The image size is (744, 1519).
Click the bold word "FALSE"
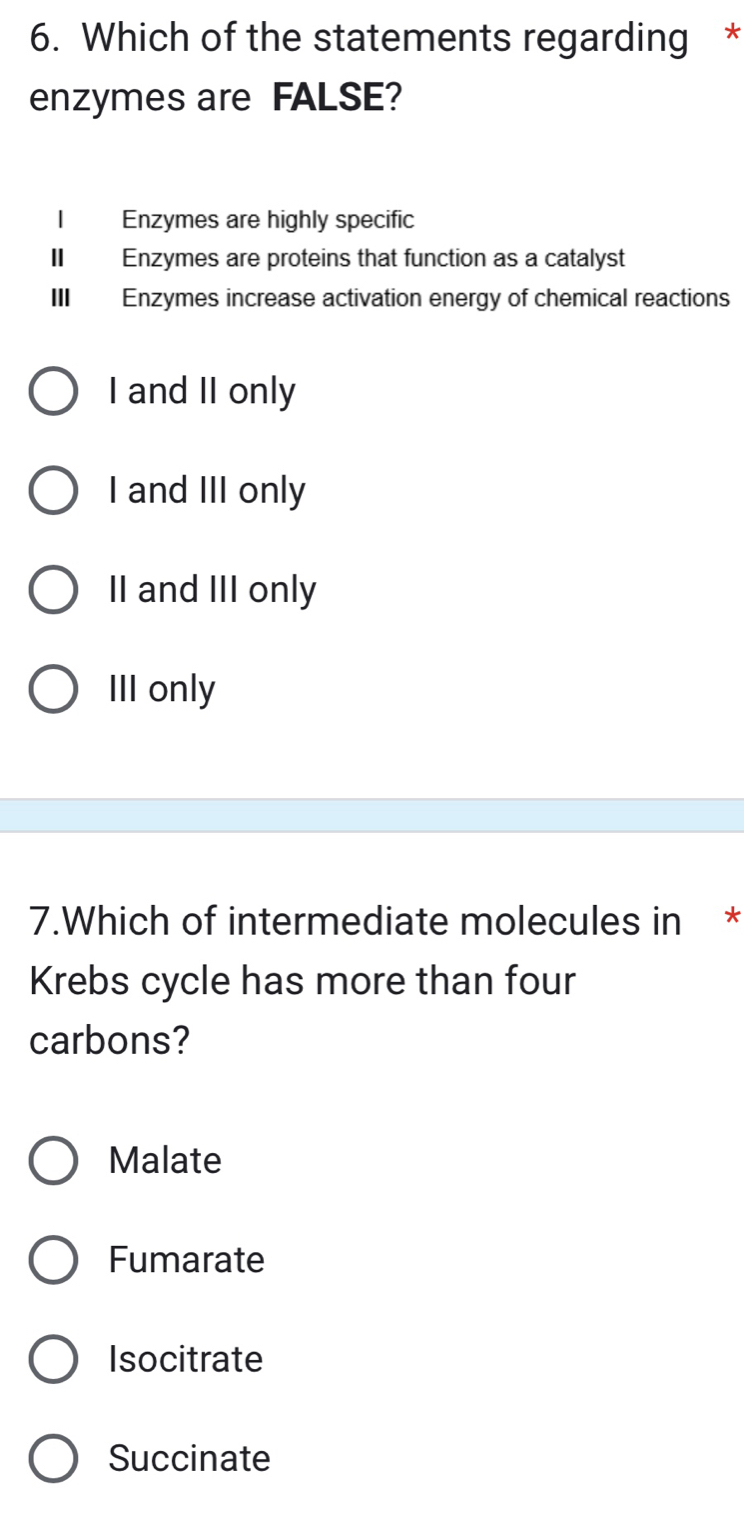(x=328, y=97)
